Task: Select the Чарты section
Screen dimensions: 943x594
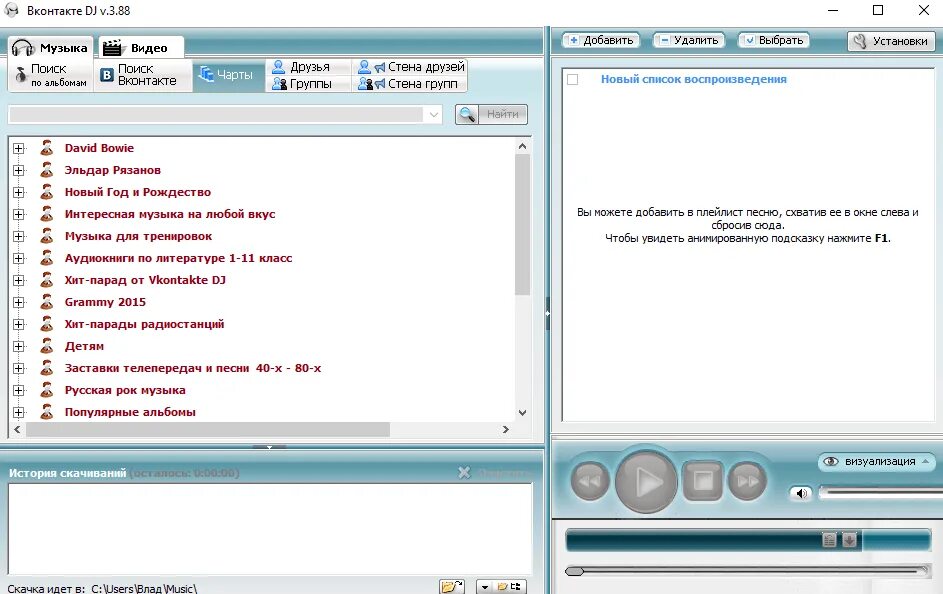Action: pos(229,75)
